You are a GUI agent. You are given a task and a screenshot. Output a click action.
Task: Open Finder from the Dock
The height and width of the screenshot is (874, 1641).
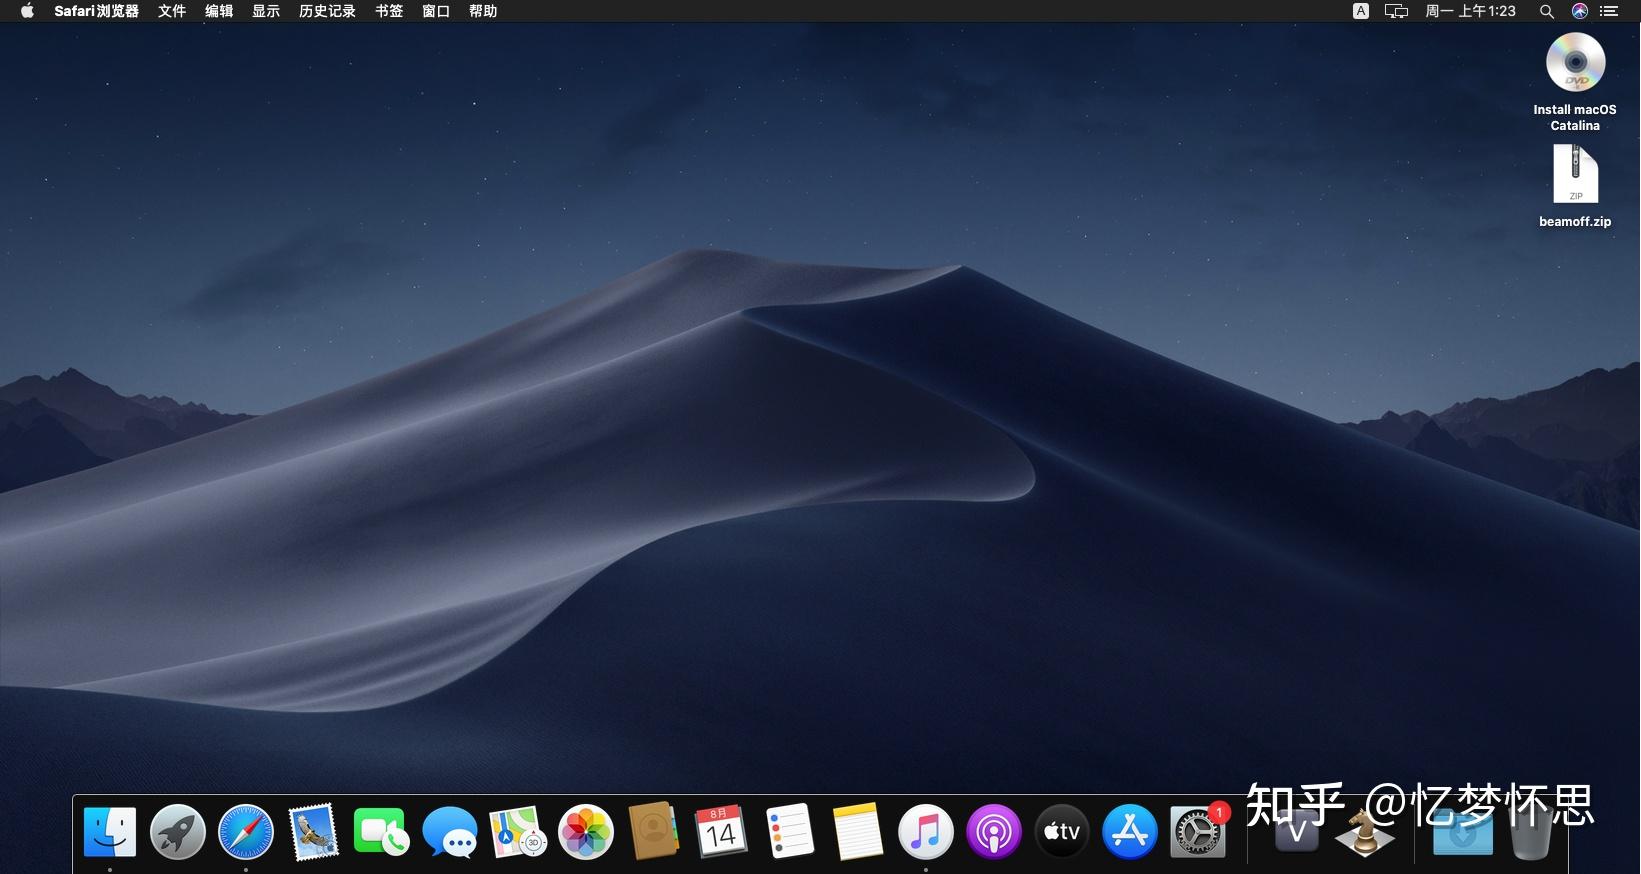point(110,832)
